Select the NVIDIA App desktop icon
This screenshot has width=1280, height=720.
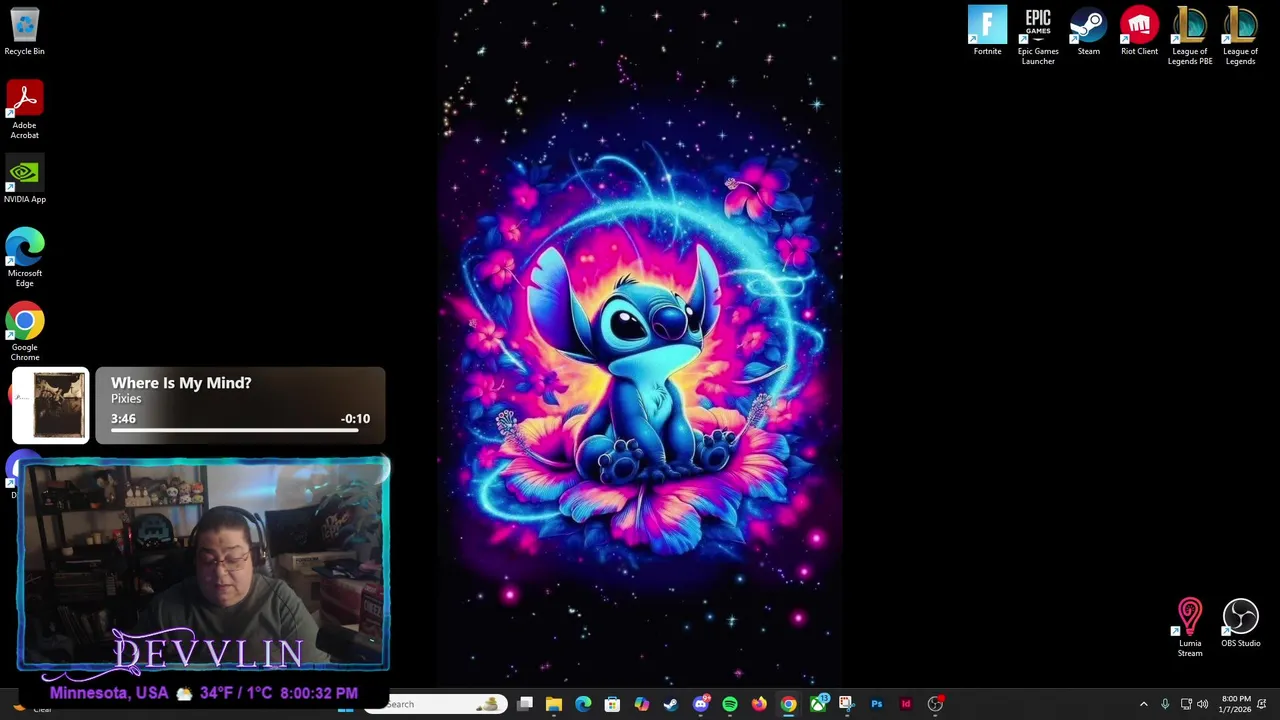pyautogui.click(x=24, y=180)
